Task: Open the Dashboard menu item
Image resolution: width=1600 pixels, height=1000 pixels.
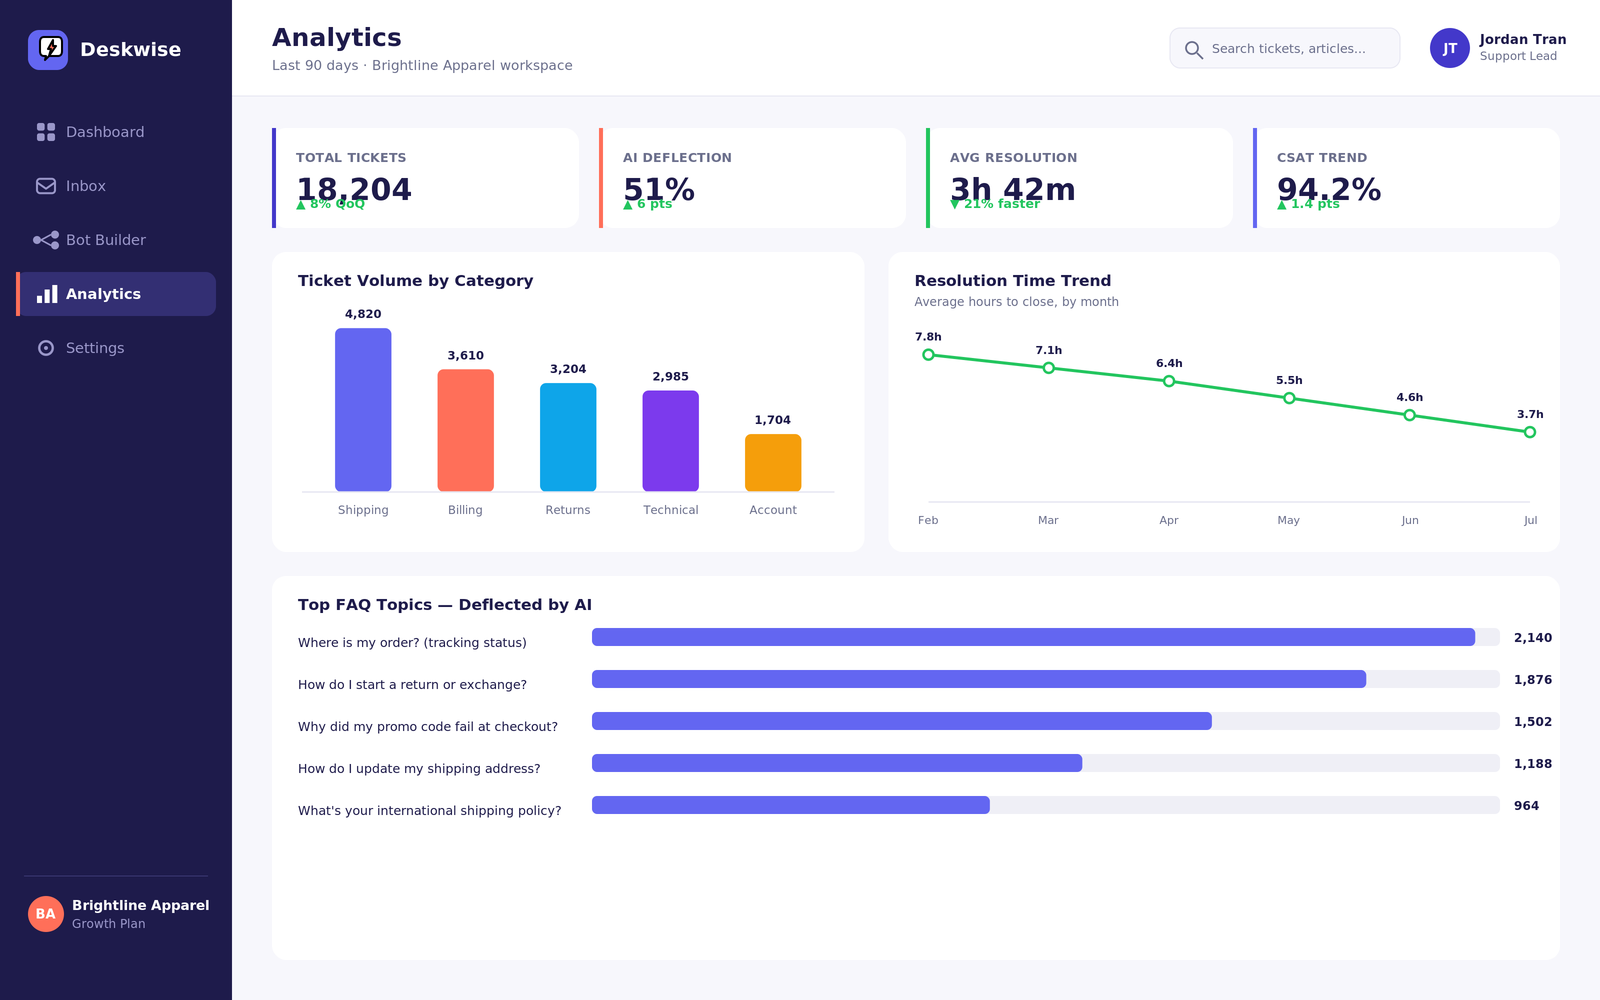Action: click(x=116, y=132)
